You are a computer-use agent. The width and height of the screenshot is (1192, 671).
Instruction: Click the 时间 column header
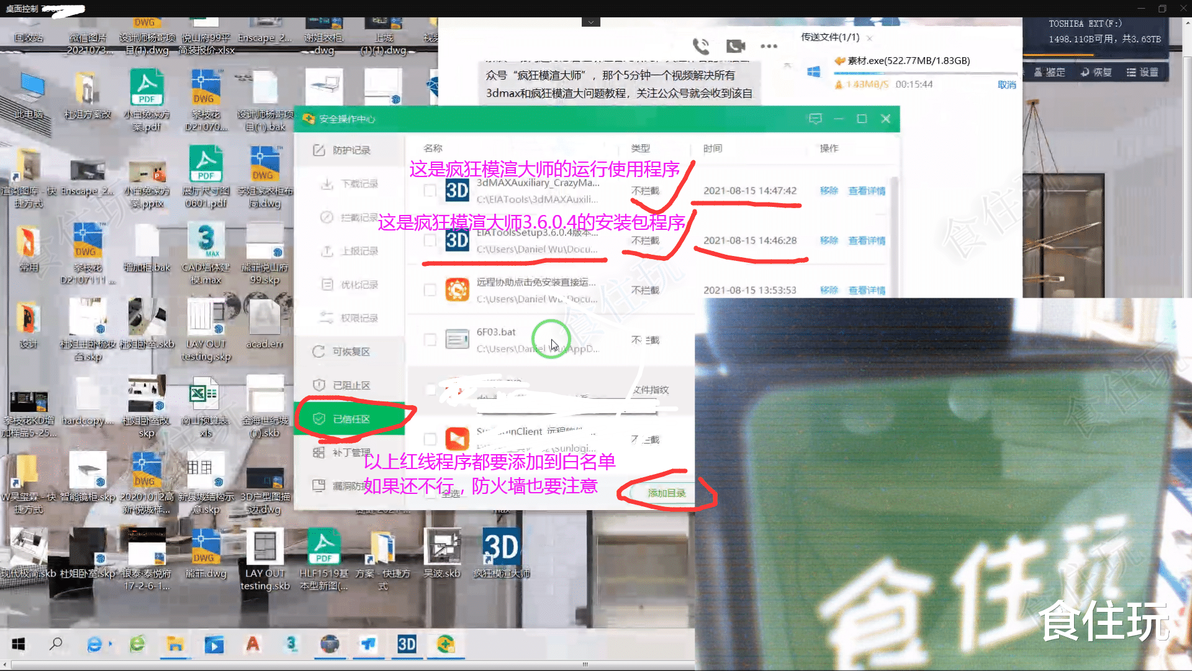(712, 148)
